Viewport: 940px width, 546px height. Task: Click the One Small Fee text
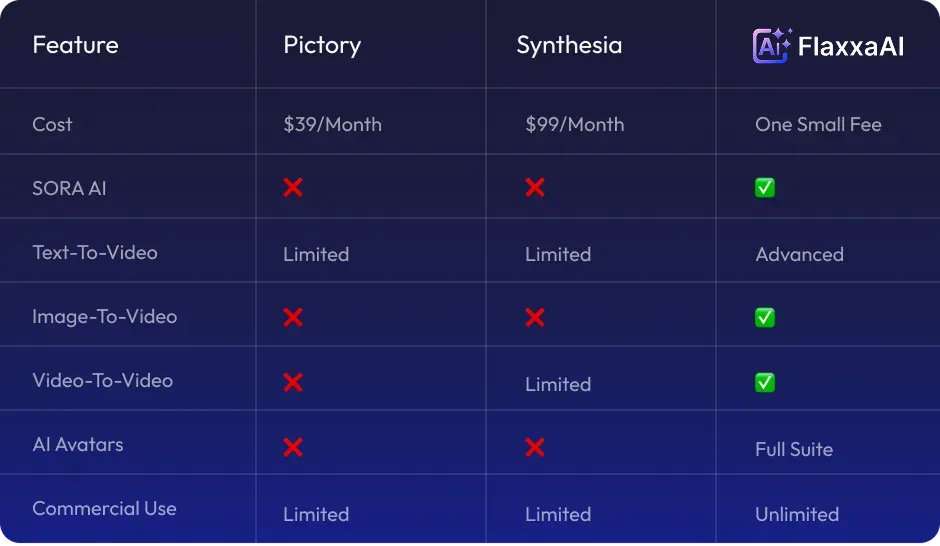point(818,124)
